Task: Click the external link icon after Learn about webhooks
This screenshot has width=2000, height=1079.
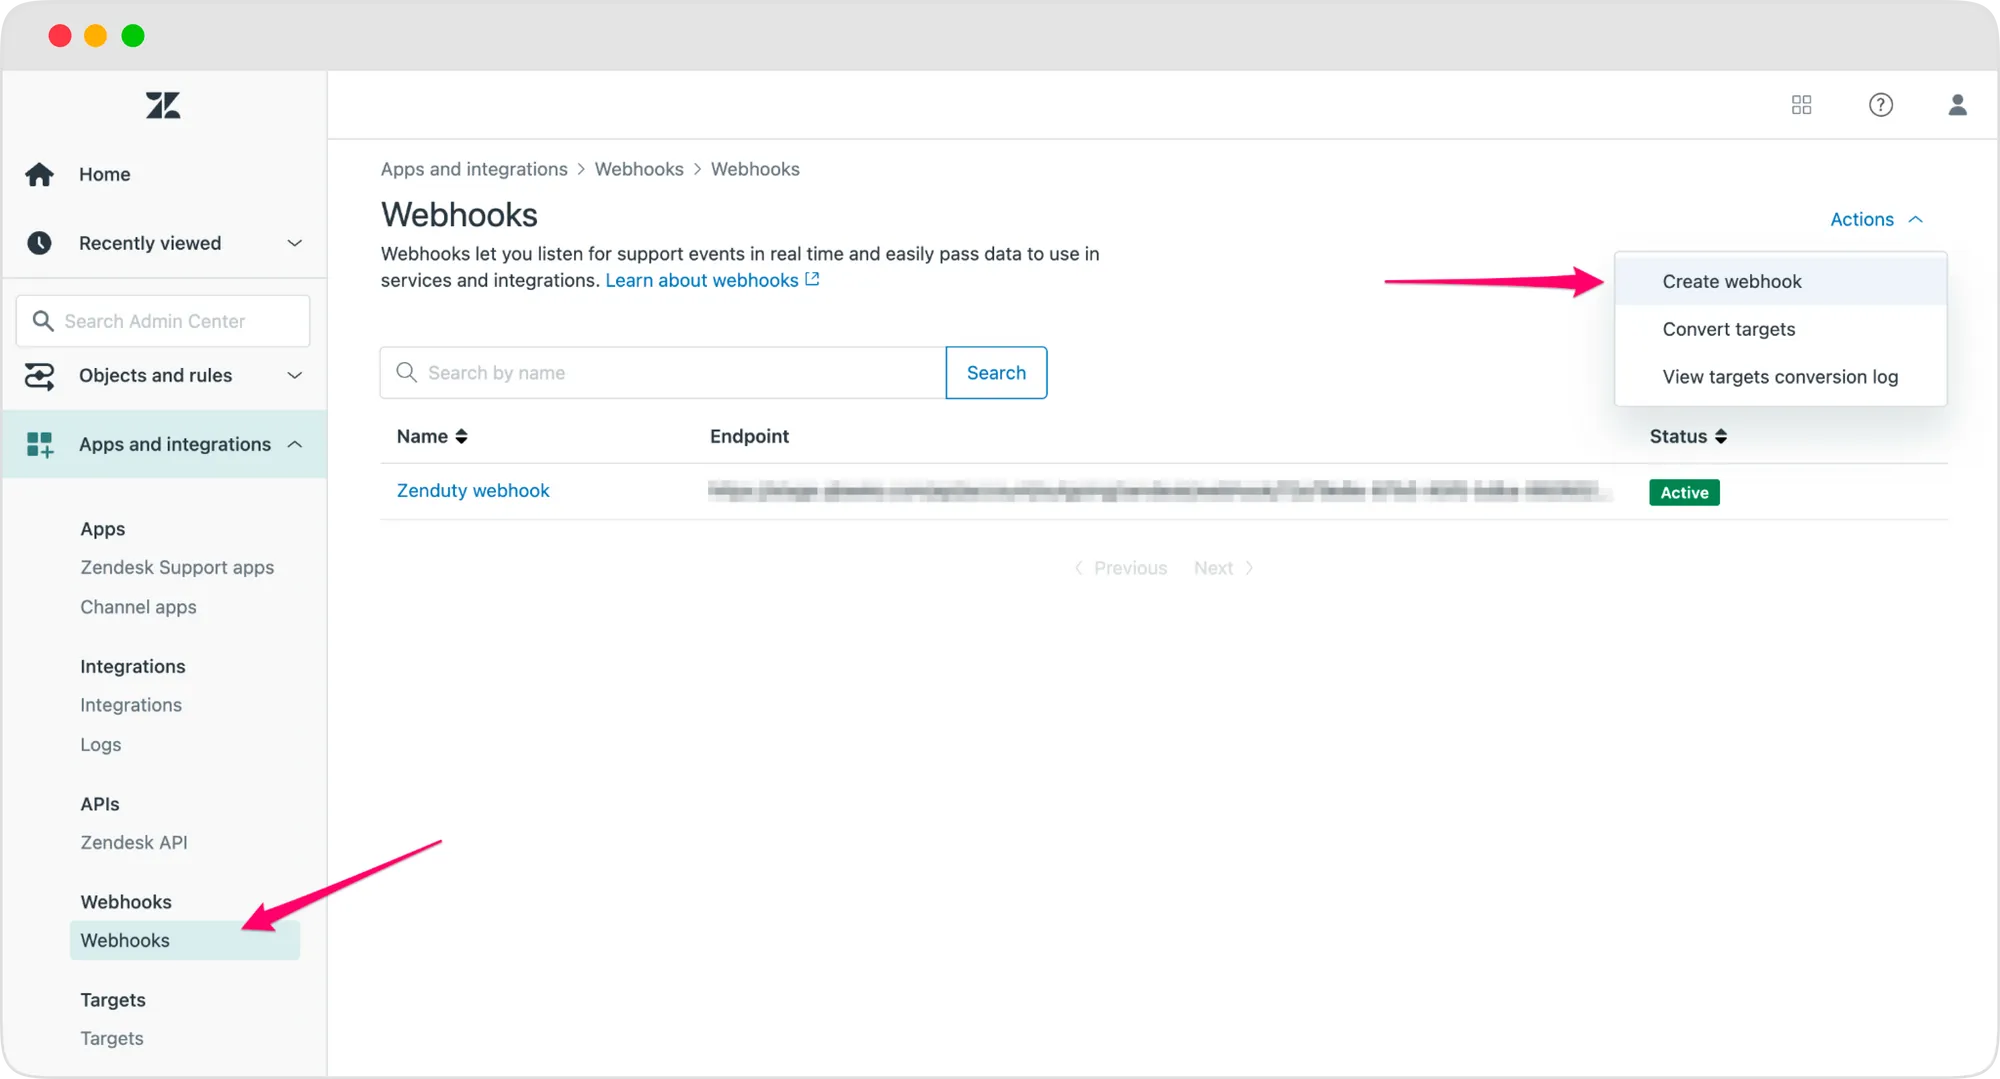Action: [x=812, y=279]
